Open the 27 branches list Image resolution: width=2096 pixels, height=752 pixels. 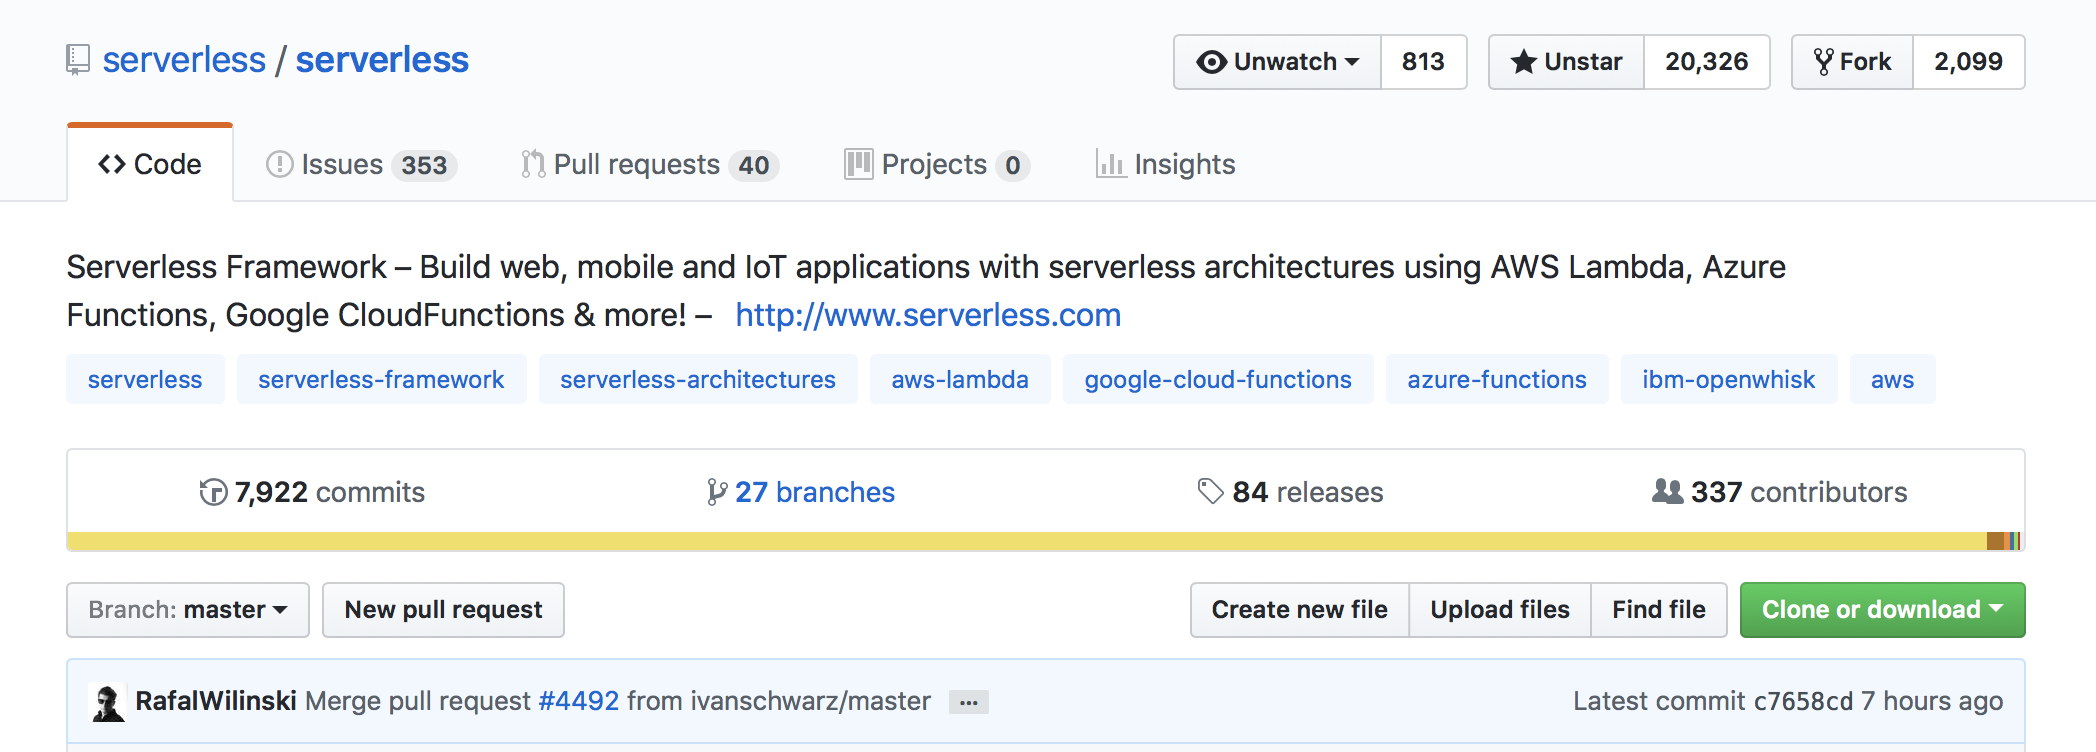point(801,492)
